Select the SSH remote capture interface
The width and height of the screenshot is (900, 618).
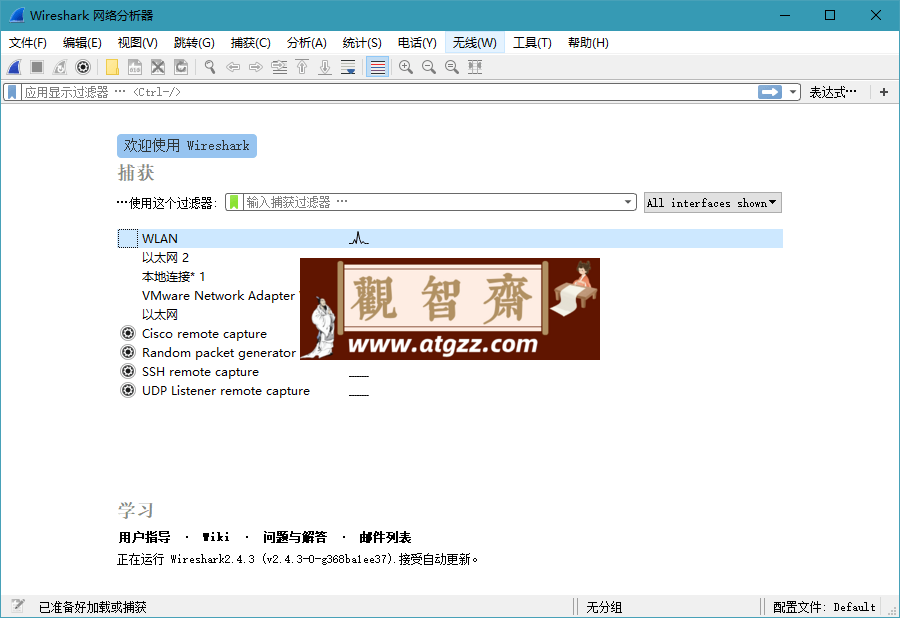(x=200, y=371)
